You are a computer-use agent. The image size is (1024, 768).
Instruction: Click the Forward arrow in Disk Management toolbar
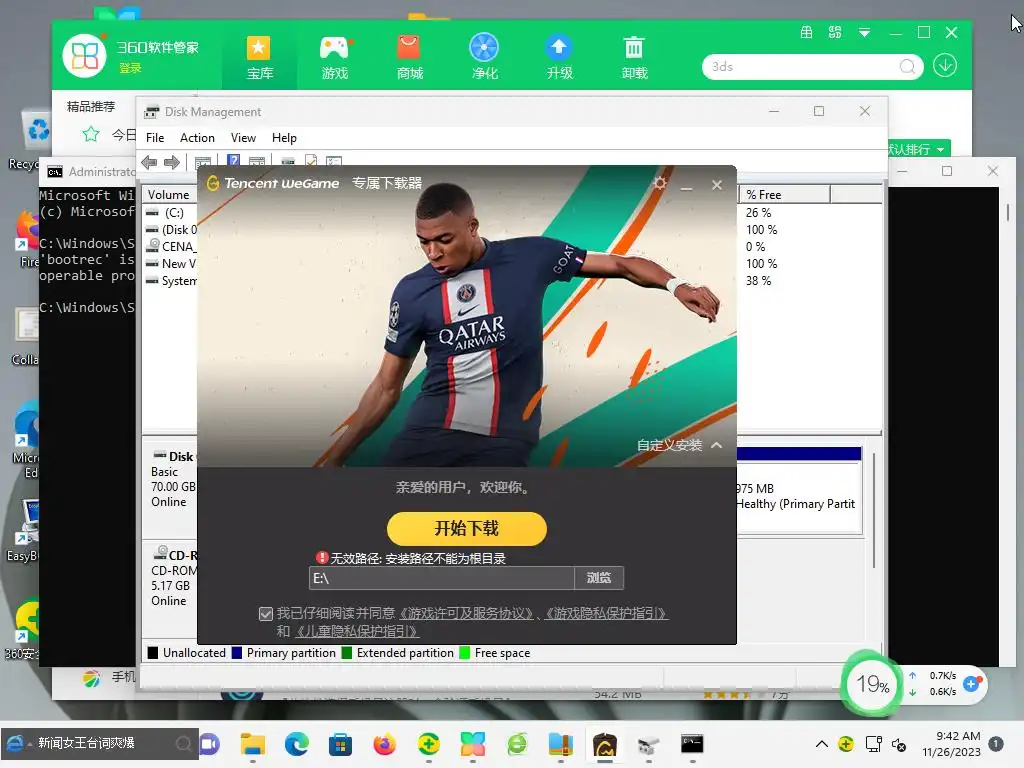pos(172,162)
